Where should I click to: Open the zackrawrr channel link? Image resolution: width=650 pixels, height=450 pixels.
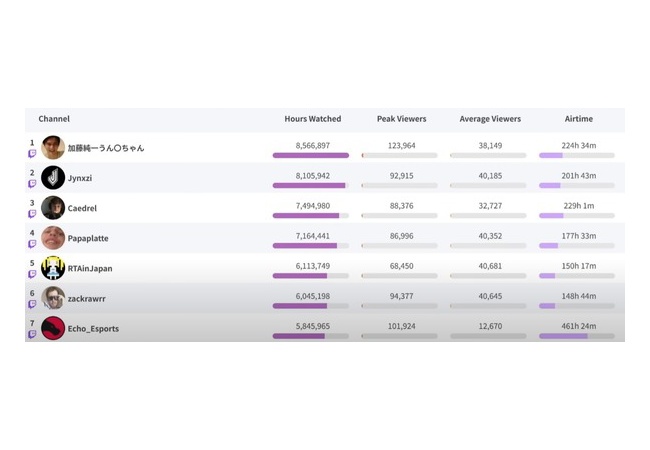pyautogui.click(x=87, y=298)
